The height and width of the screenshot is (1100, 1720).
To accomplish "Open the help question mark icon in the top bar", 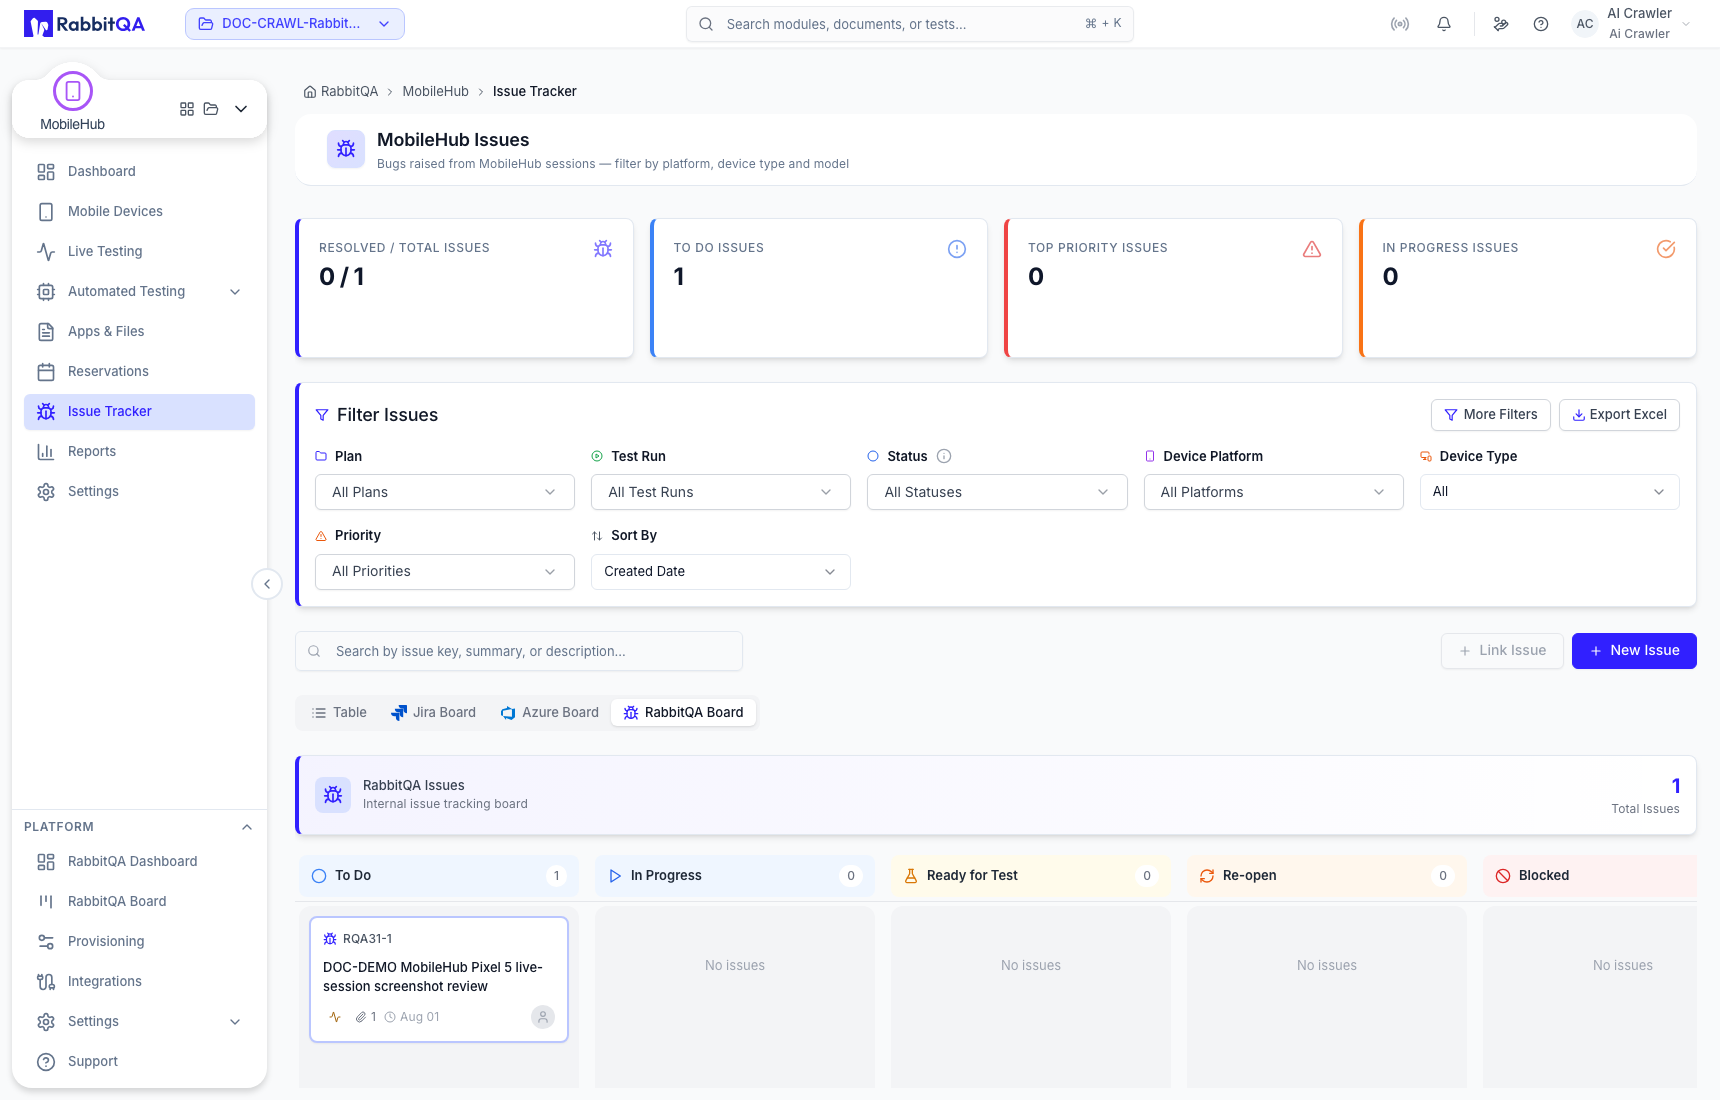I will (1541, 24).
